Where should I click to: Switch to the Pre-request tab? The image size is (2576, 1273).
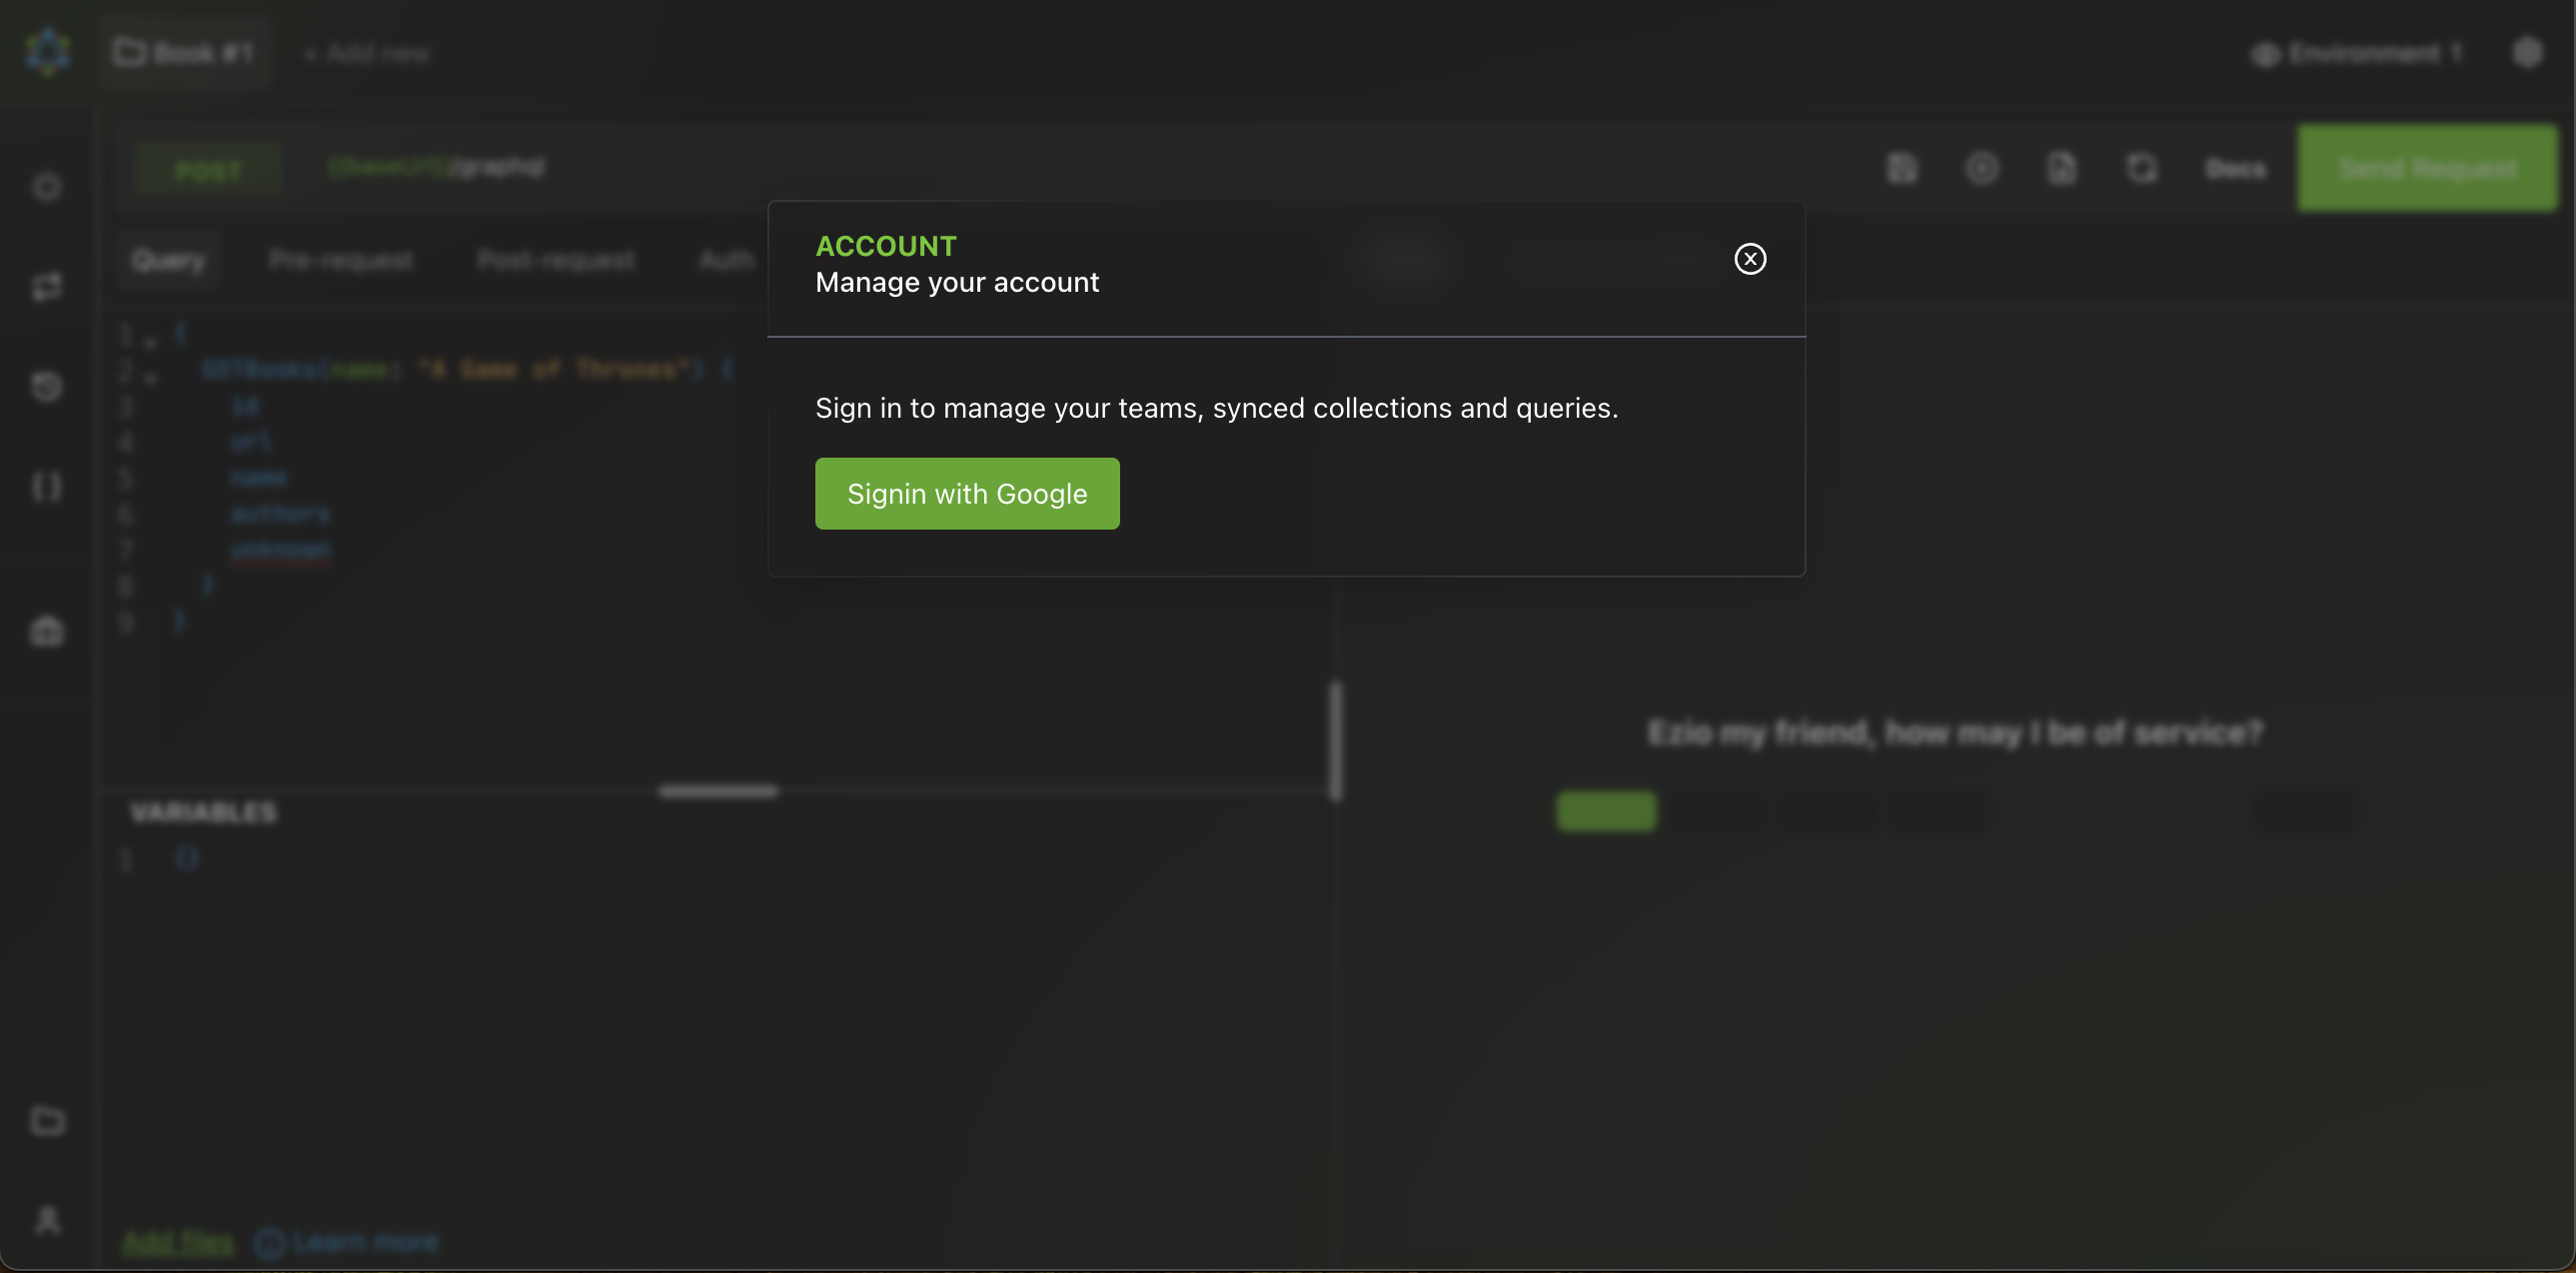click(341, 261)
